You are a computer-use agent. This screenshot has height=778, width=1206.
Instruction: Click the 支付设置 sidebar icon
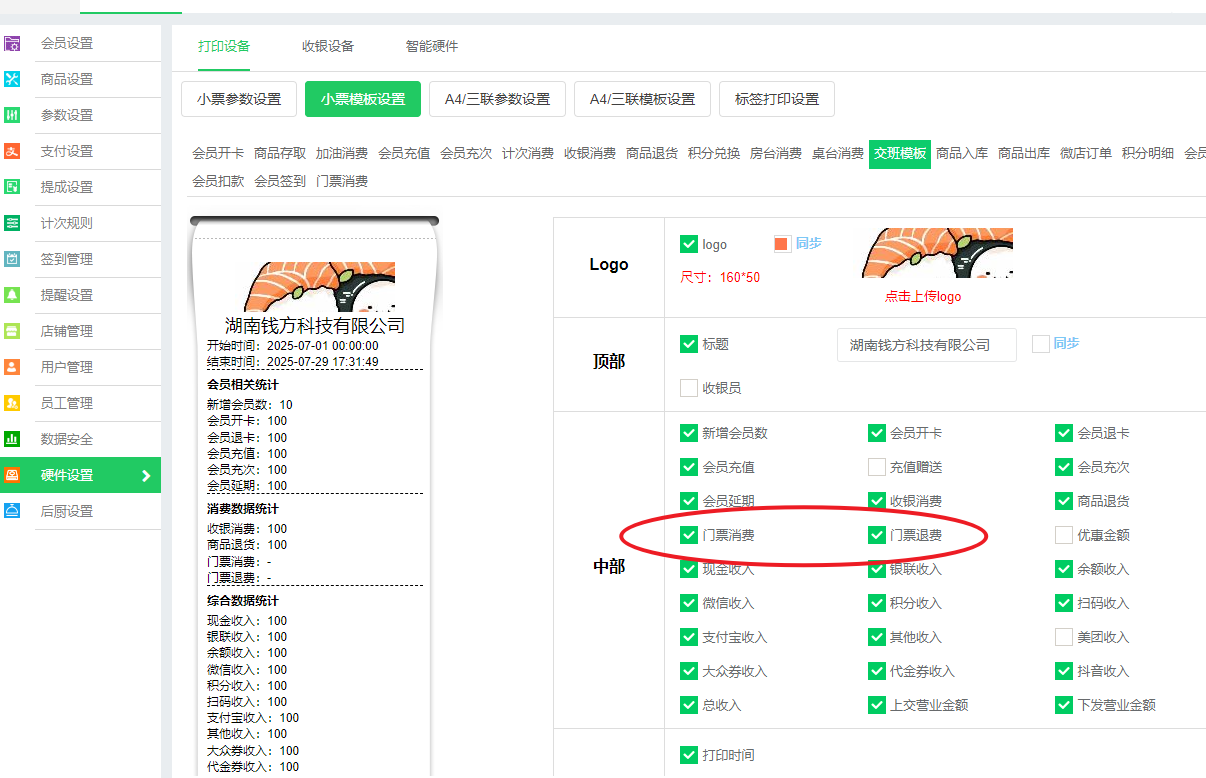point(12,151)
